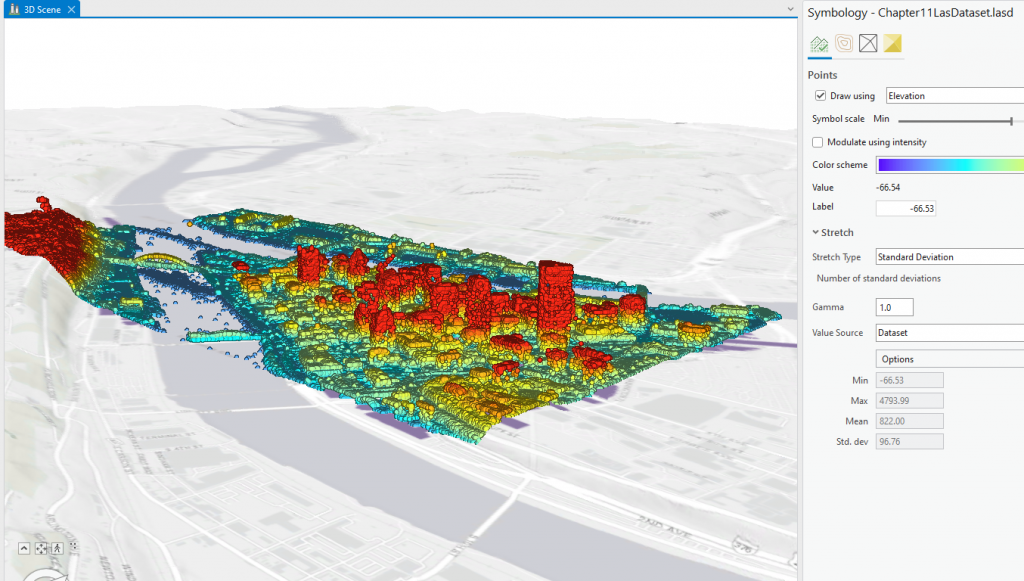Open the Surface symbology tab icon
Screen dimensions: 1024x581
pos(892,43)
